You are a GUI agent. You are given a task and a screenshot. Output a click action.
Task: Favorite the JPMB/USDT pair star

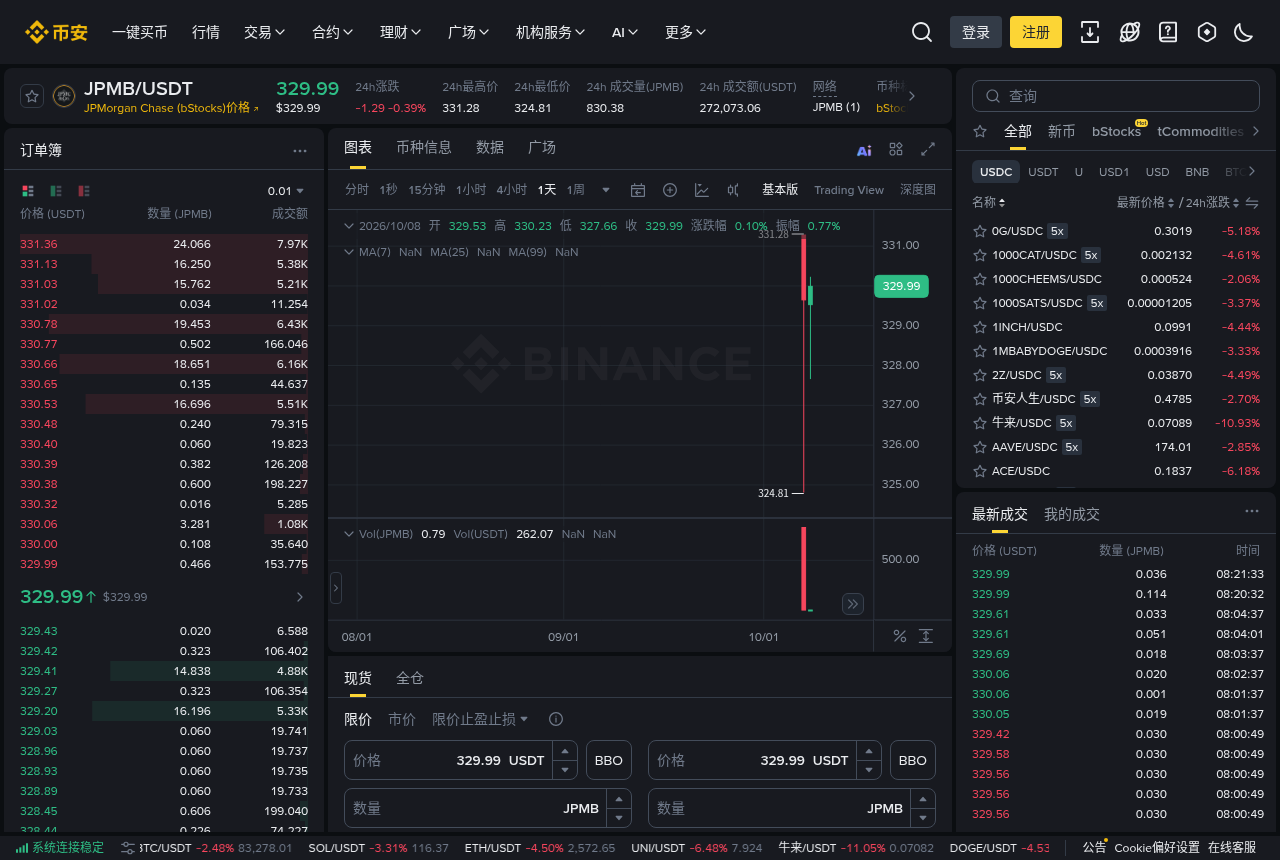pos(32,96)
